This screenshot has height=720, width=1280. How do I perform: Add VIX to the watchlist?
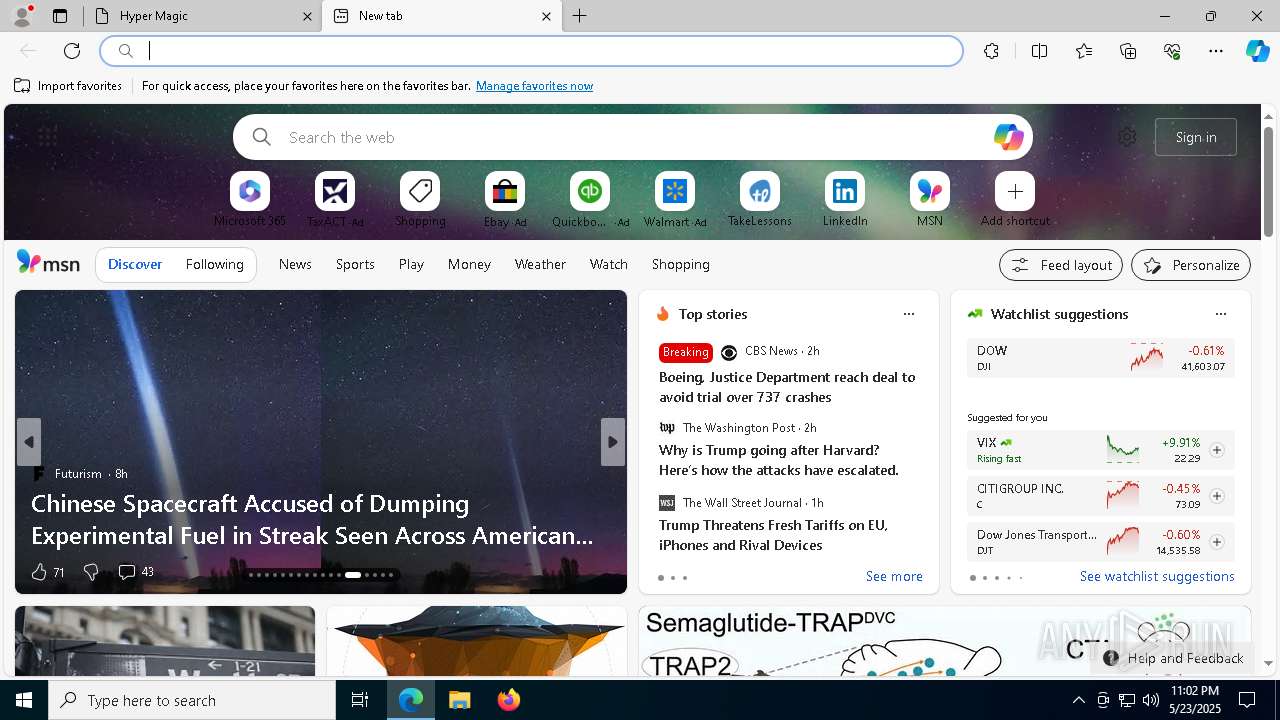[x=1216, y=450]
